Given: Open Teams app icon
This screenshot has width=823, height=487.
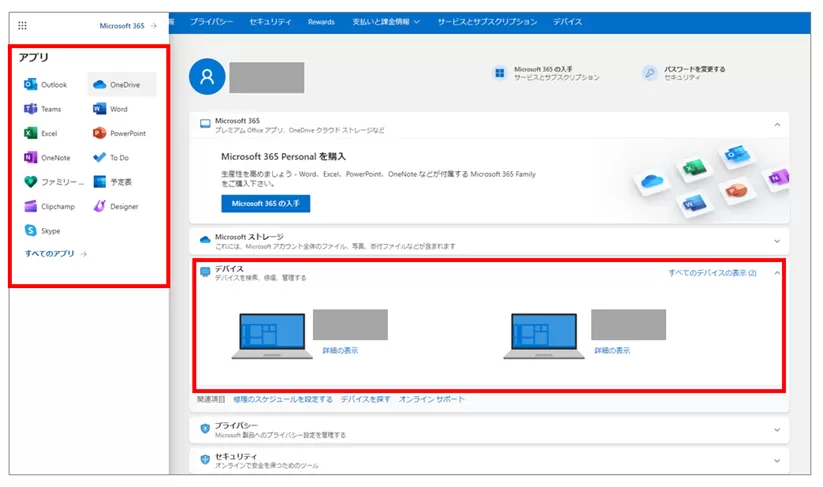Looking at the screenshot, I should (31, 109).
